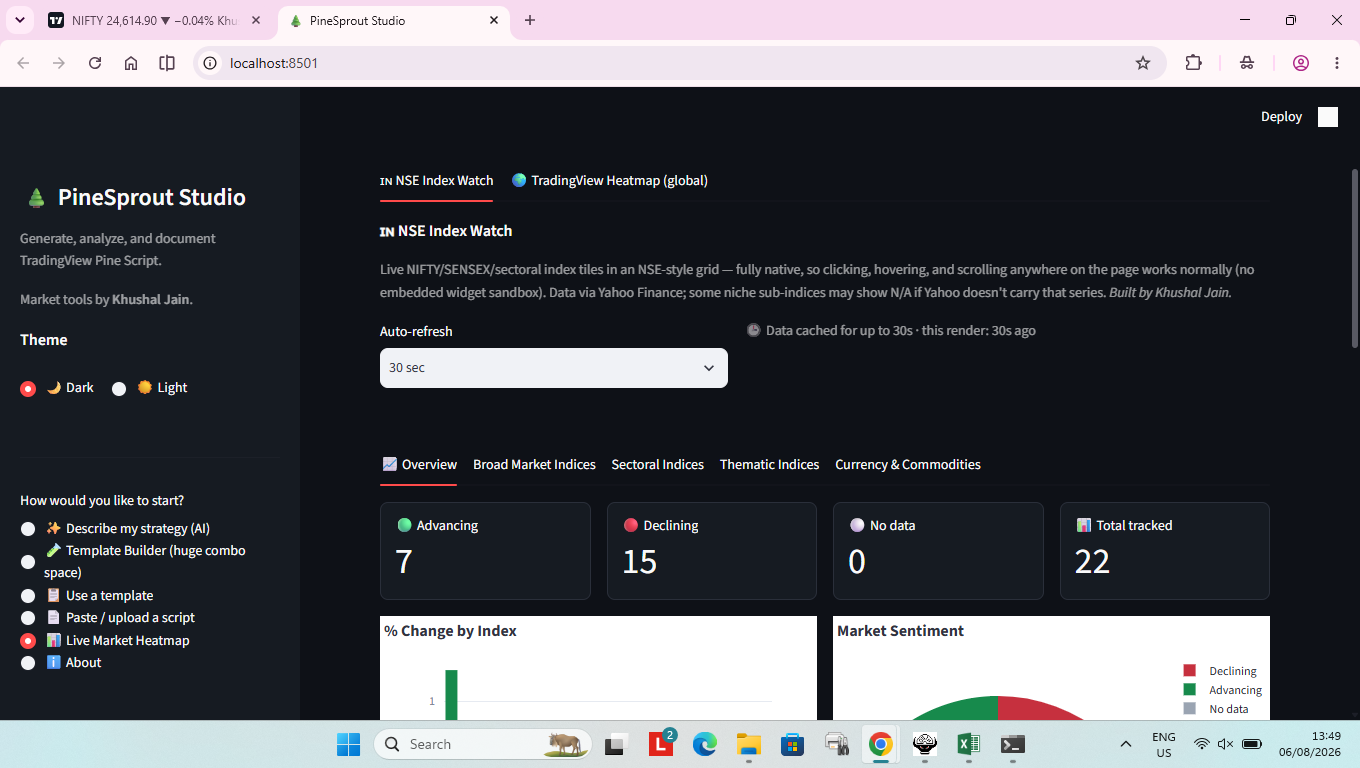Open a new browser tab
The image size is (1360, 768).
[530, 20]
